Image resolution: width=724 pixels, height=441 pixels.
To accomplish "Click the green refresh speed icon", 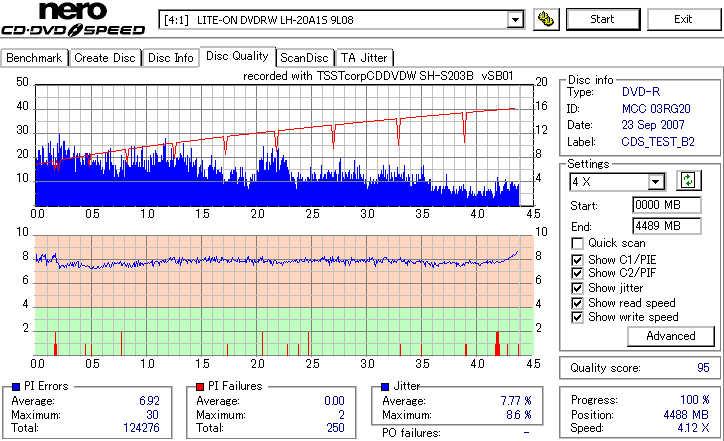I will click(688, 181).
